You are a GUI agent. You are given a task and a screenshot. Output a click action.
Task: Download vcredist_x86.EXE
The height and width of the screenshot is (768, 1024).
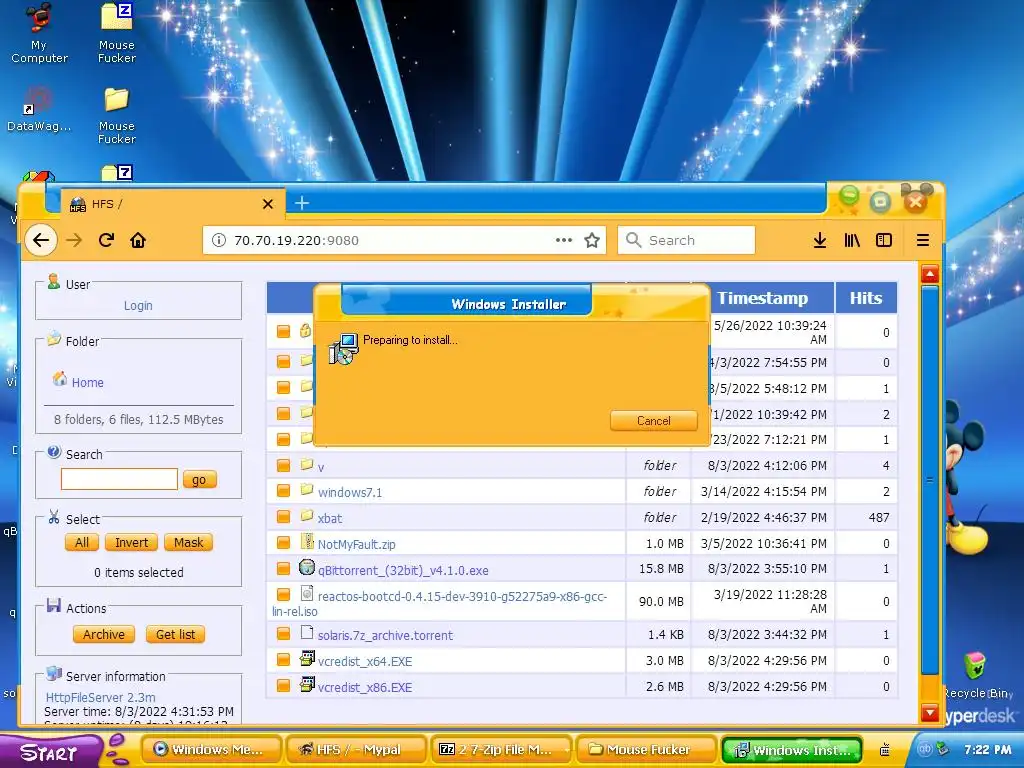[x=365, y=688]
